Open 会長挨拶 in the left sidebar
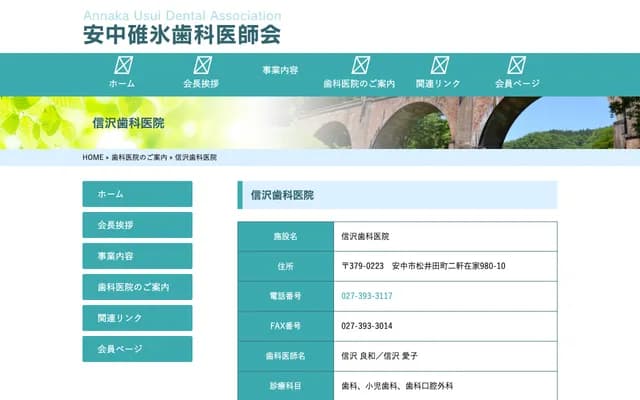Image resolution: width=640 pixels, height=400 pixels. pos(137,225)
